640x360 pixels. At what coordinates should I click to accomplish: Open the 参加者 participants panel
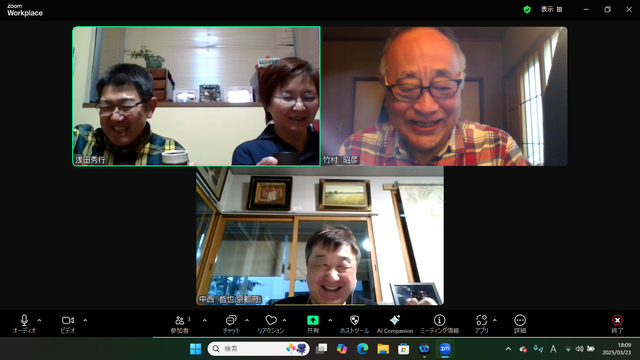click(180, 324)
